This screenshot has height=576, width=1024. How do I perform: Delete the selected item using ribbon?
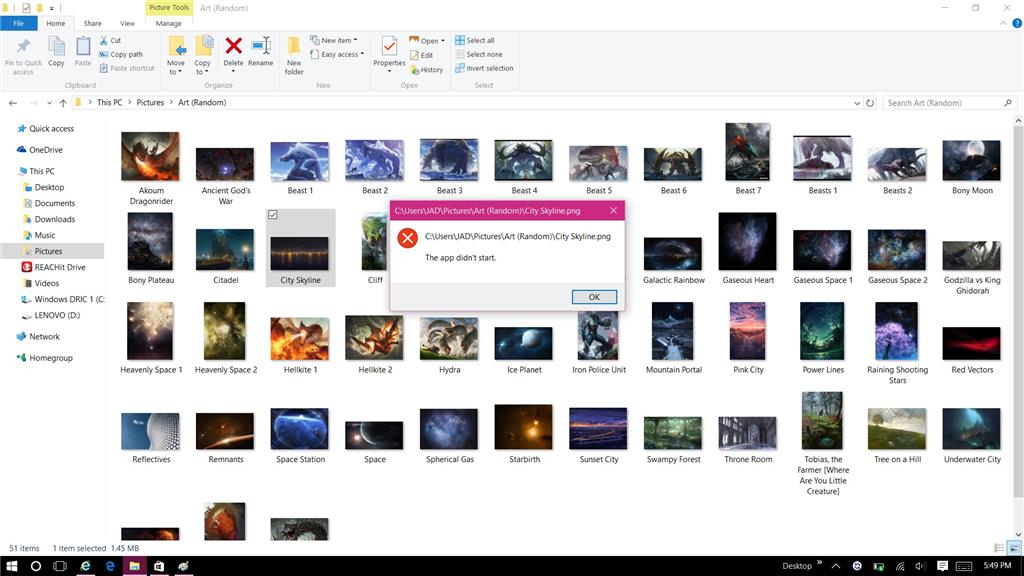(x=233, y=46)
